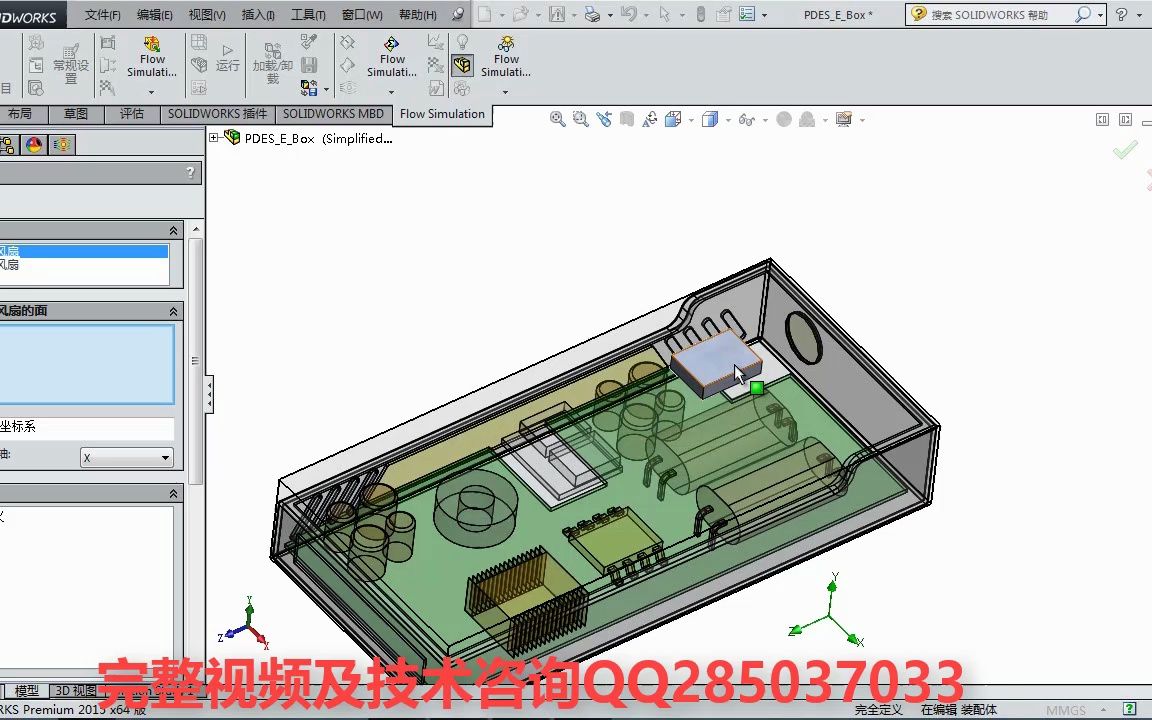Open the 常规设置 settings icon
Viewport: 1152px width, 720px height.
pyautogui.click(x=70, y=60)
